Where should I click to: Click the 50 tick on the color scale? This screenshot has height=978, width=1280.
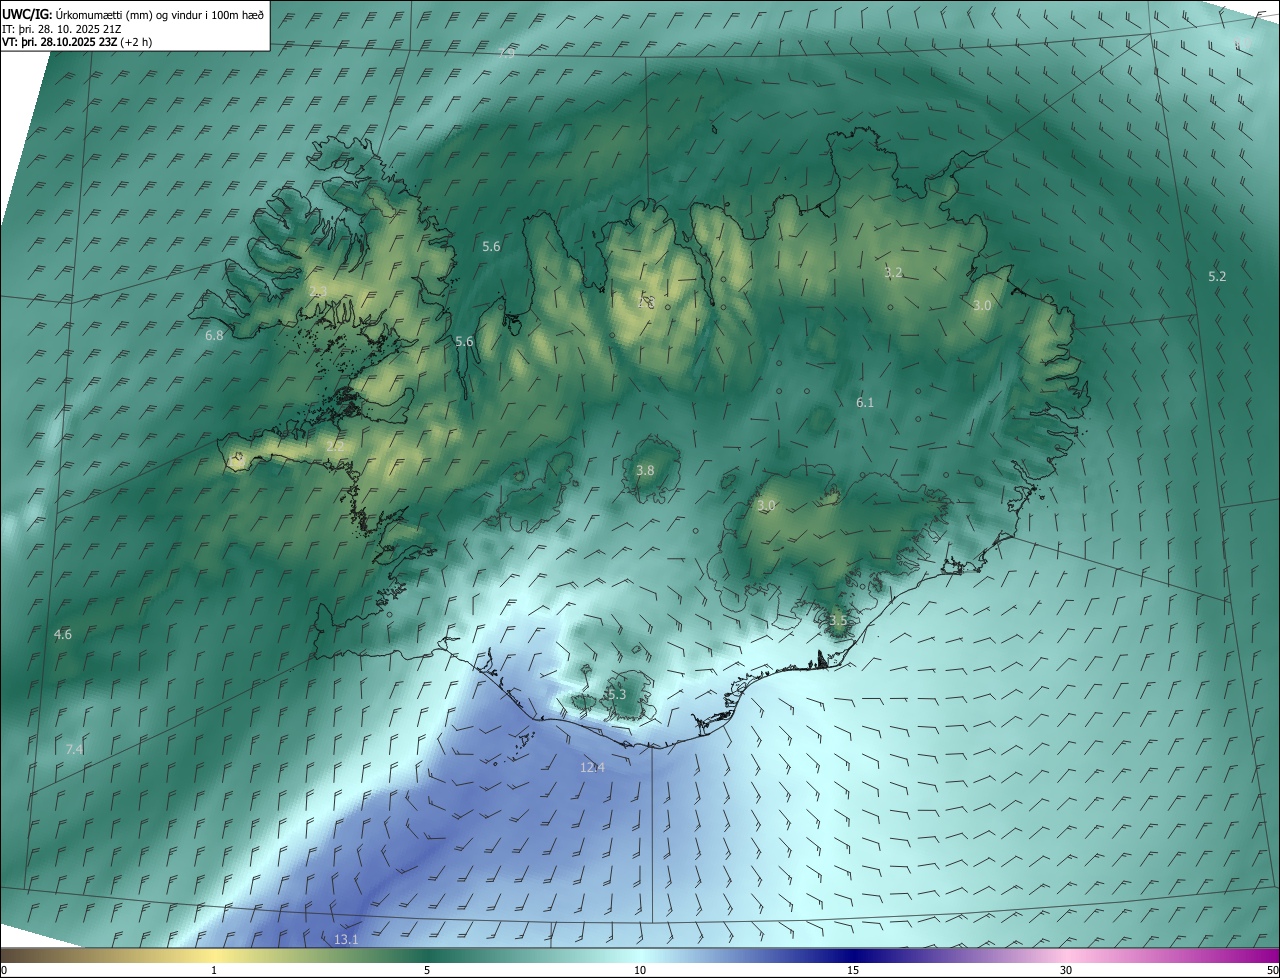(x=1271, y=970)
